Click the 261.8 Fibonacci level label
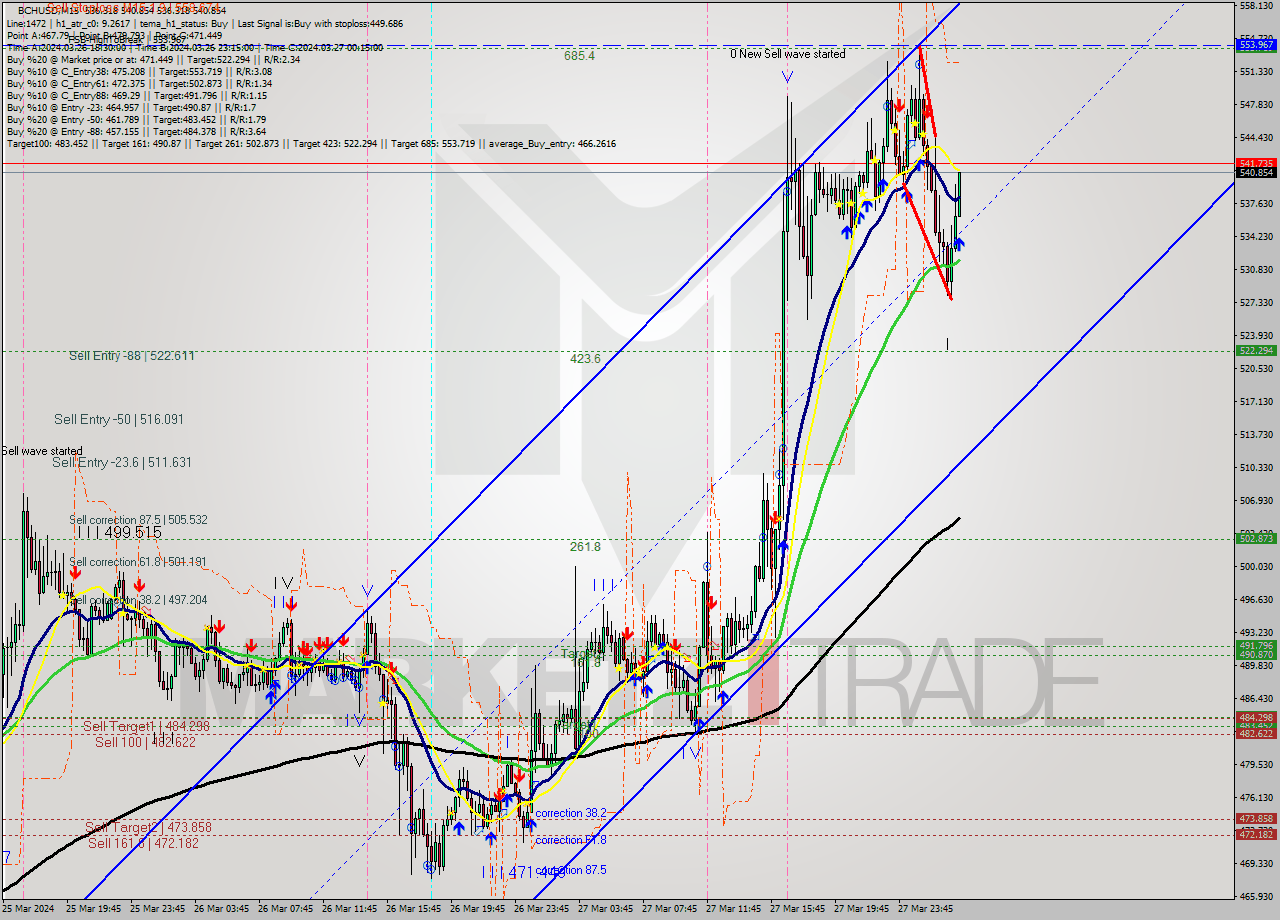This screenshot has width=1280, height=920. pyautogui.click(x=585, y=547)
